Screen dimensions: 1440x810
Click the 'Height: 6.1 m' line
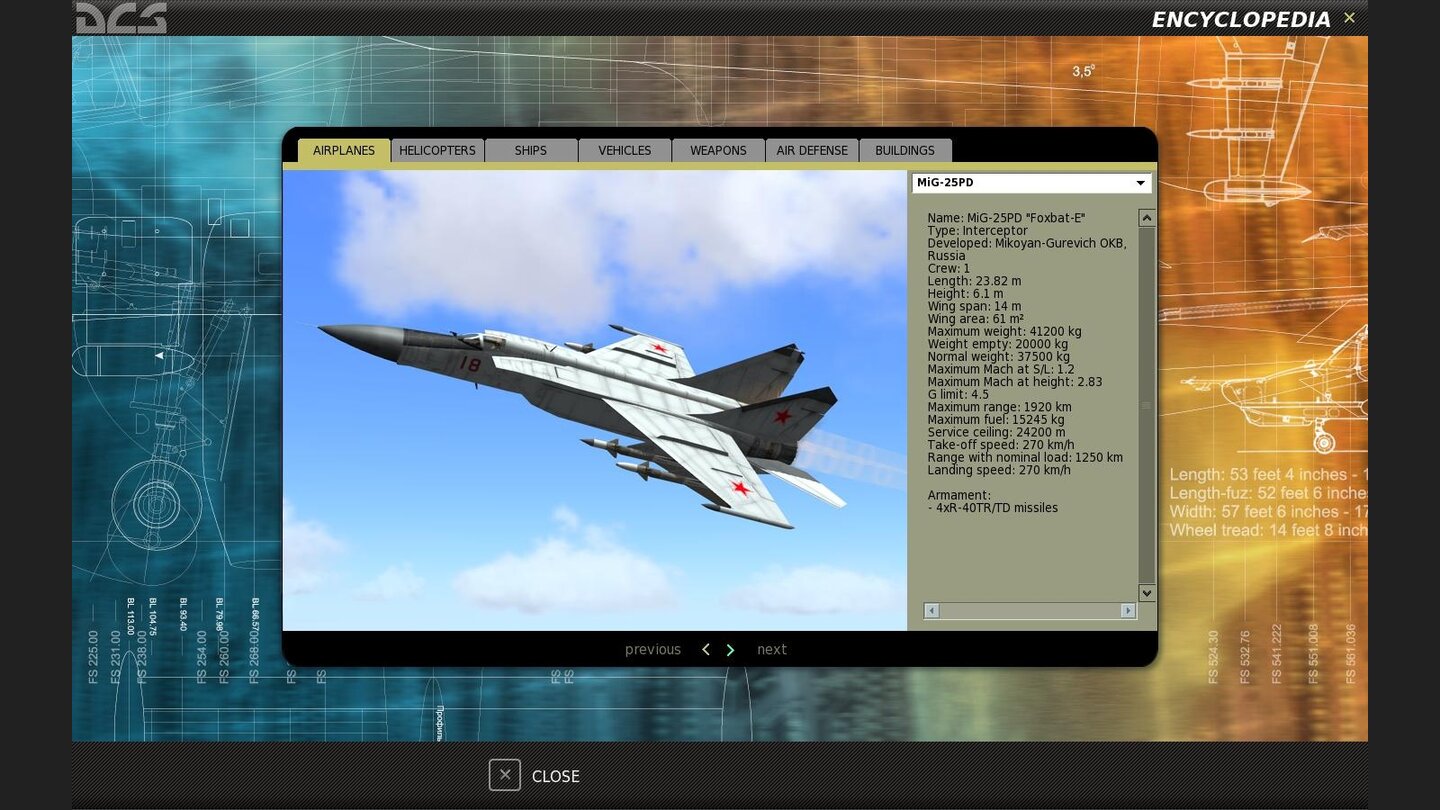(965, 294)
